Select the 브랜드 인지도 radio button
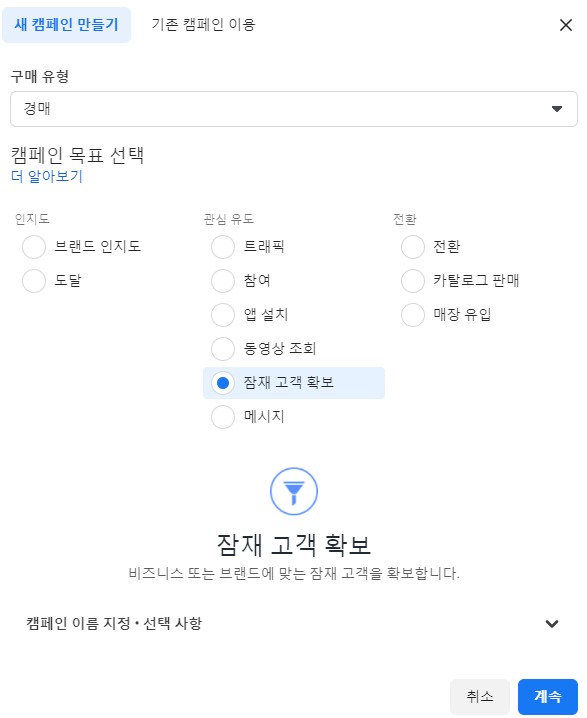587x718 pixels. click(34, 247)
